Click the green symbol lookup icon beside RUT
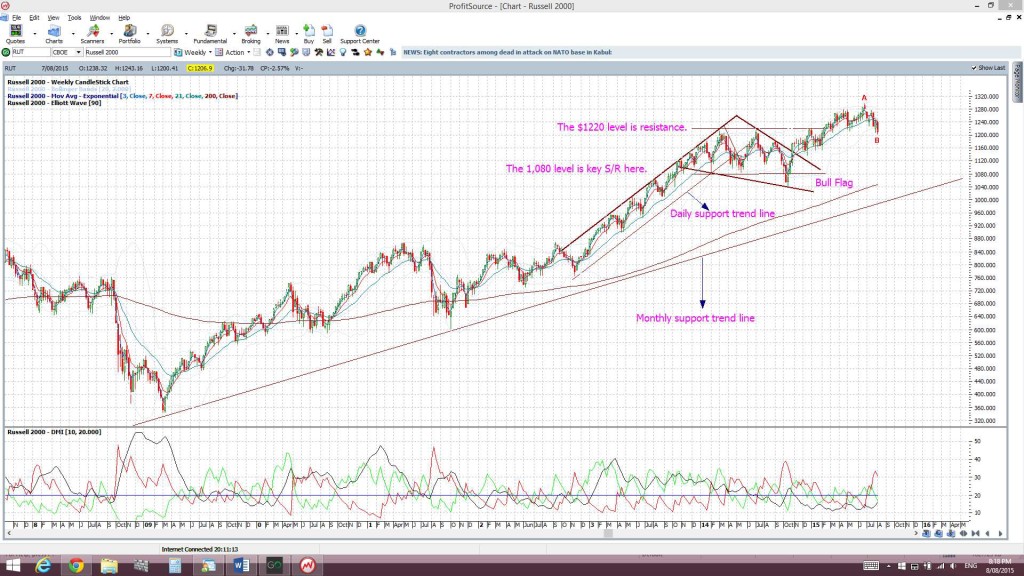 [6, 52]
